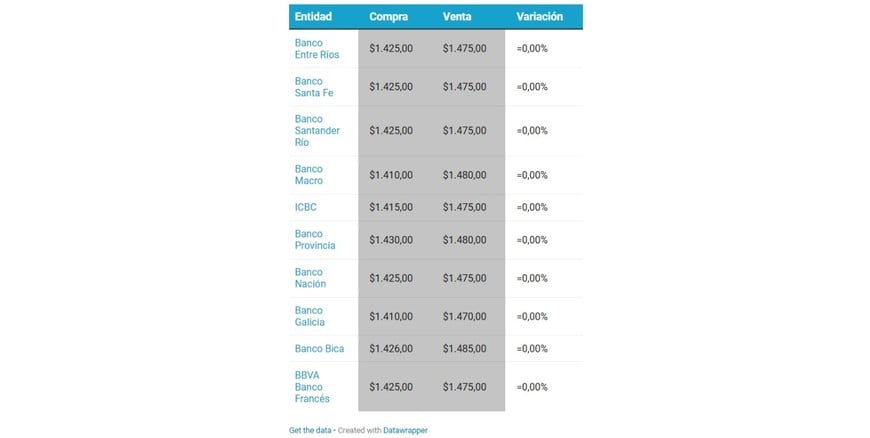This screenshot has height=438, width=870.
Task: Click the Compra column header
Action: pos(388,17)
